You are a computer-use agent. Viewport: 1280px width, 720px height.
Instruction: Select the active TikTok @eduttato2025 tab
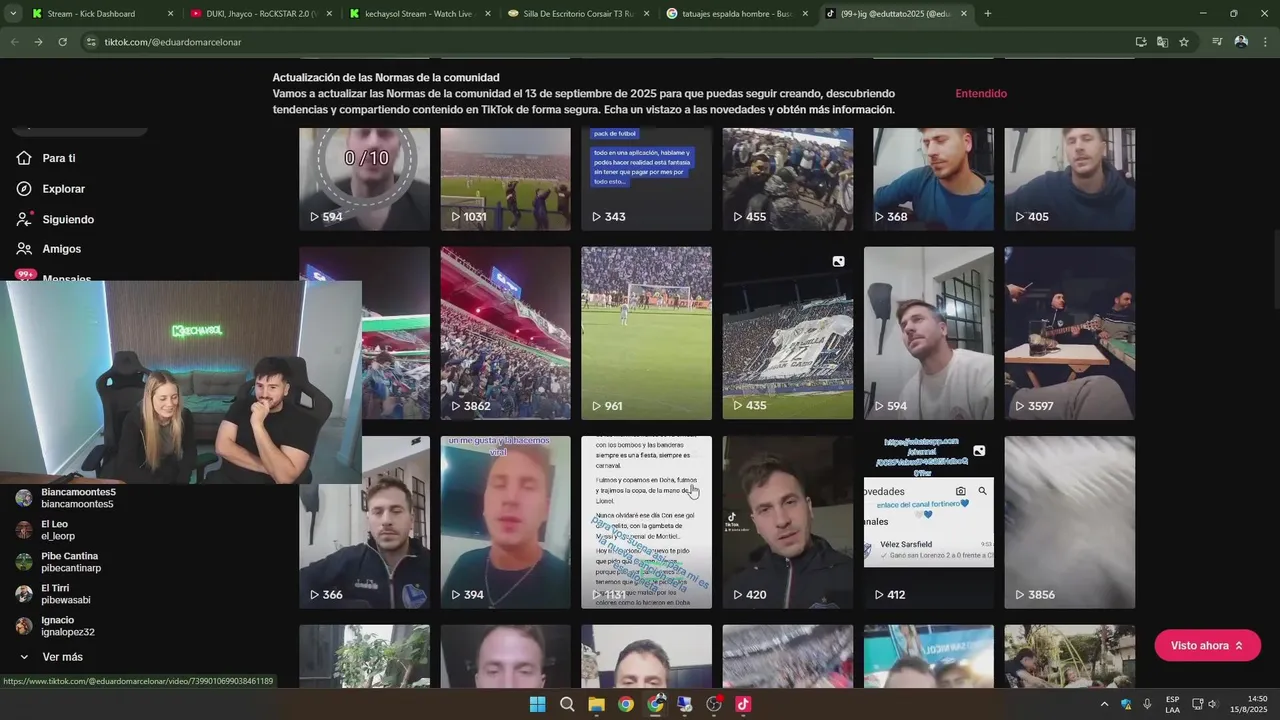tap(895, 14)
